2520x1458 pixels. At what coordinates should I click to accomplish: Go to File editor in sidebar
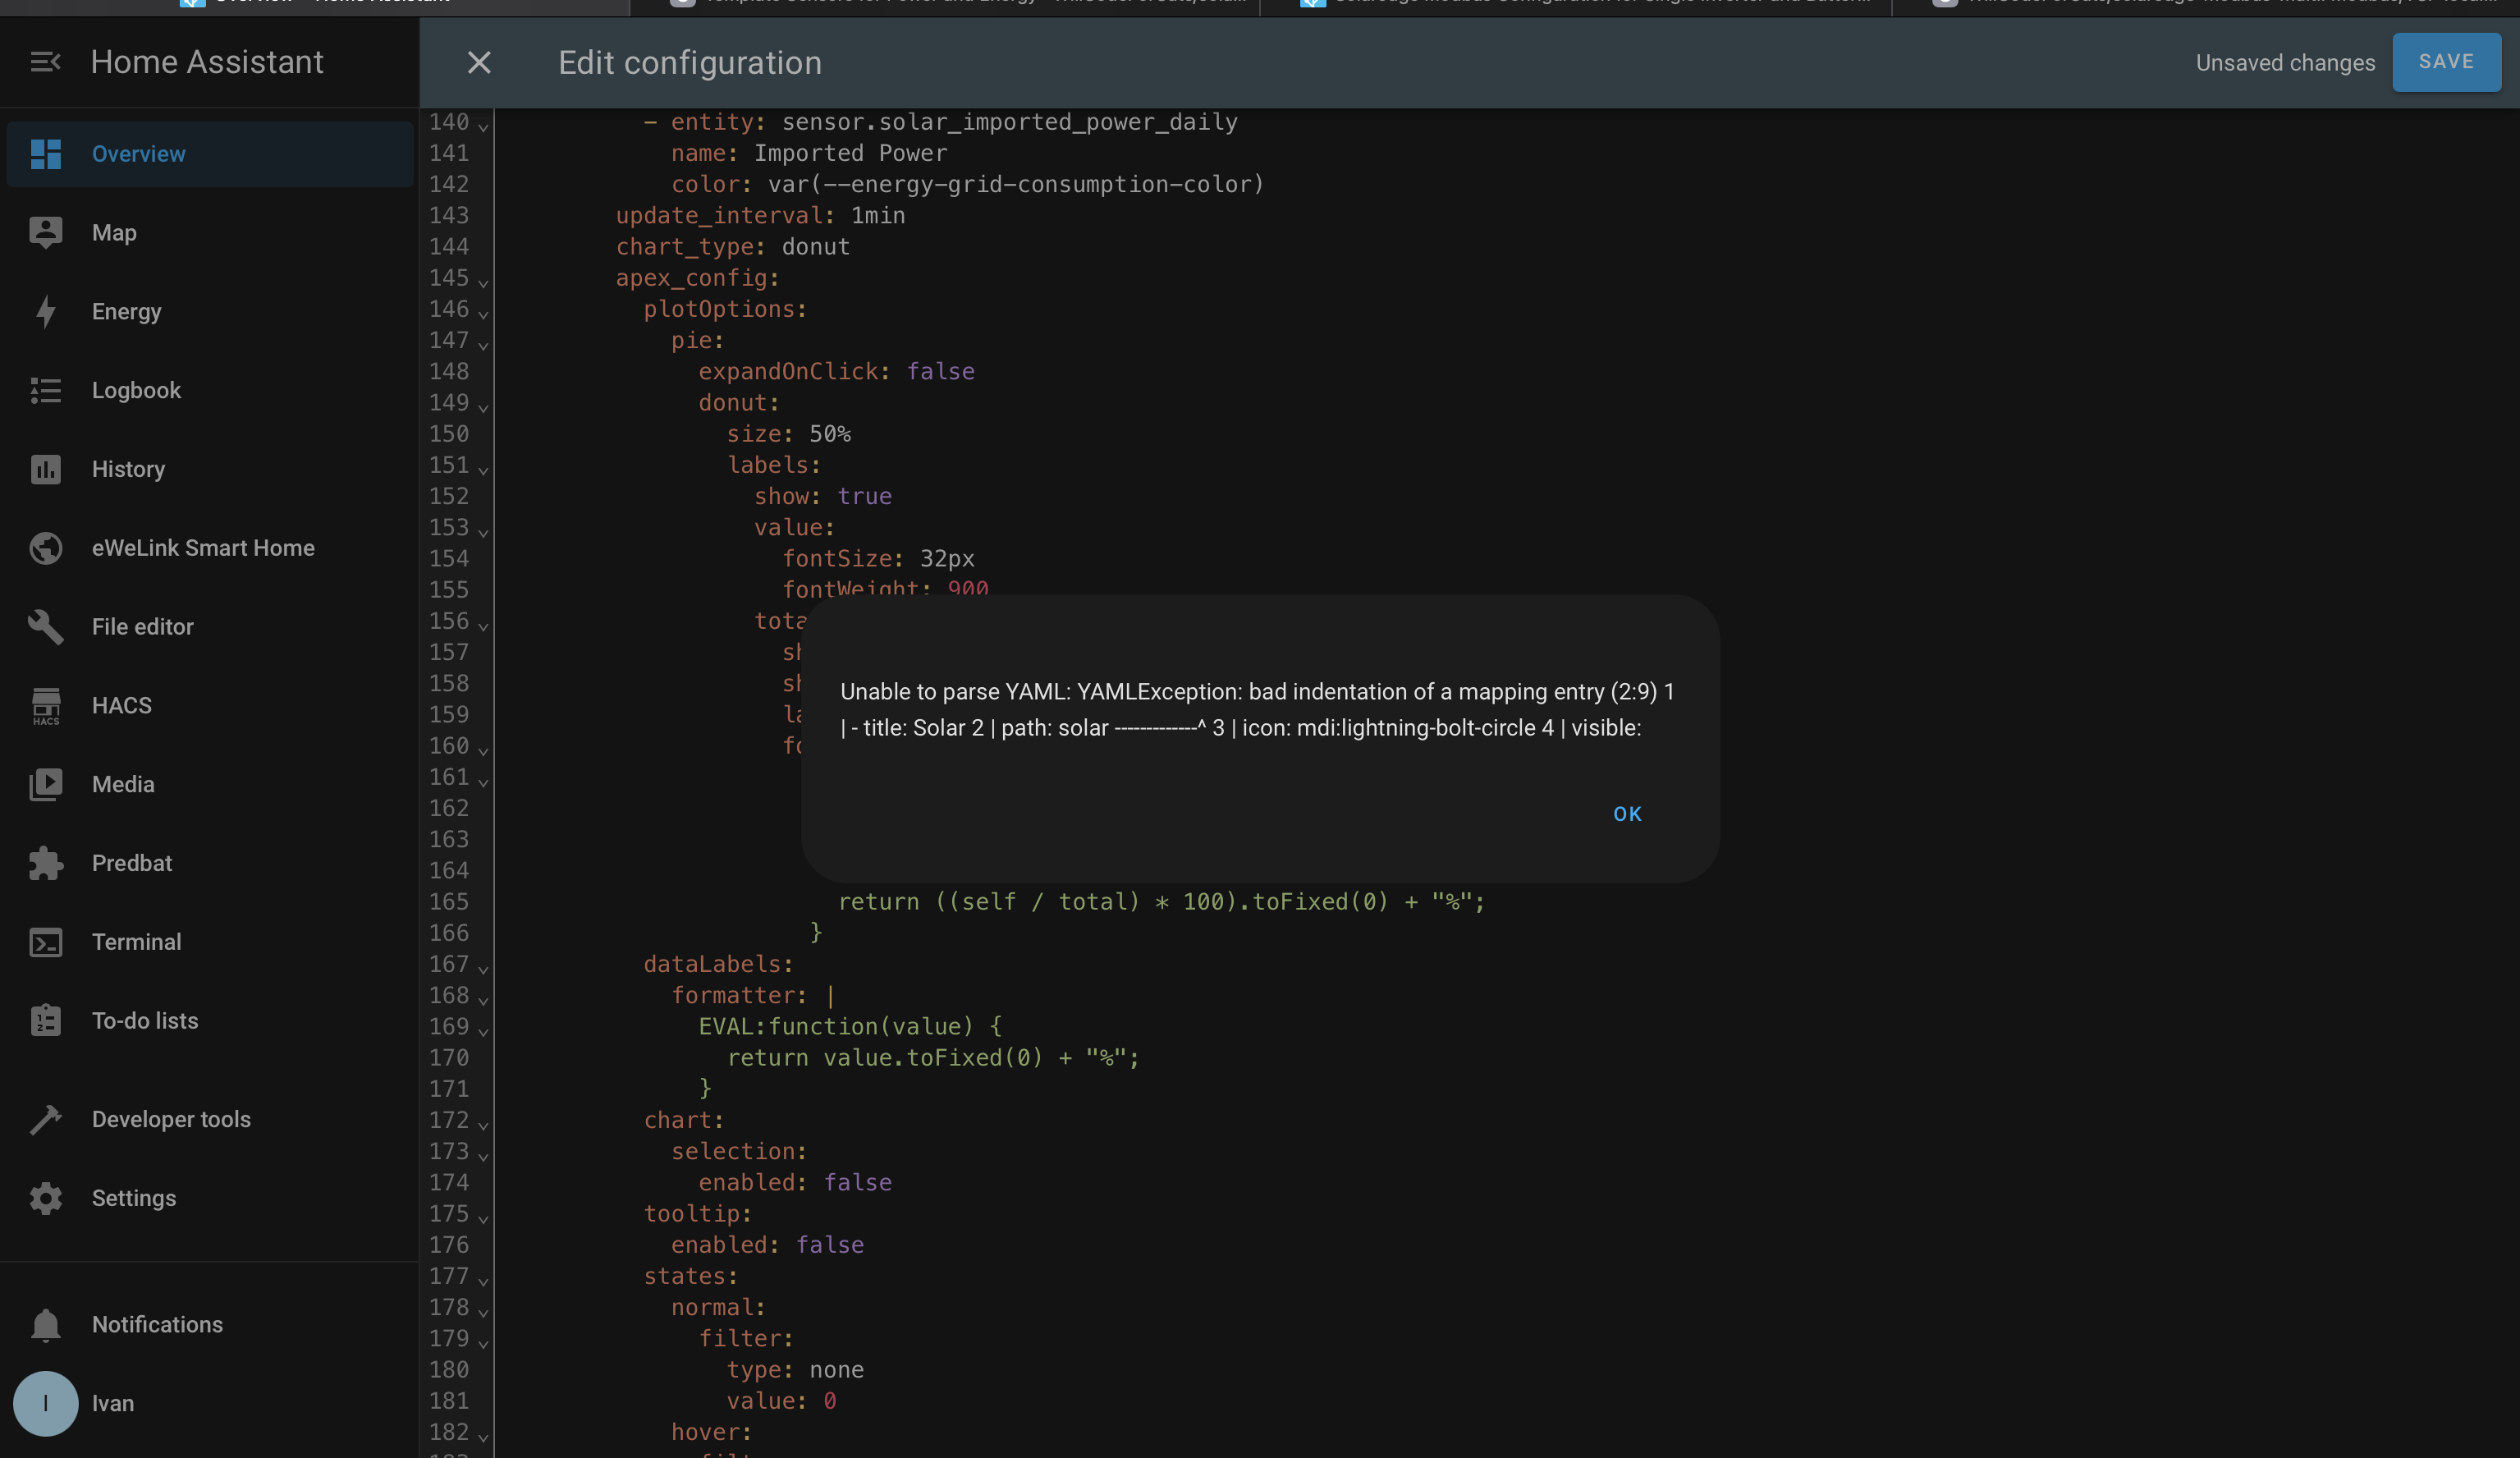142,627
